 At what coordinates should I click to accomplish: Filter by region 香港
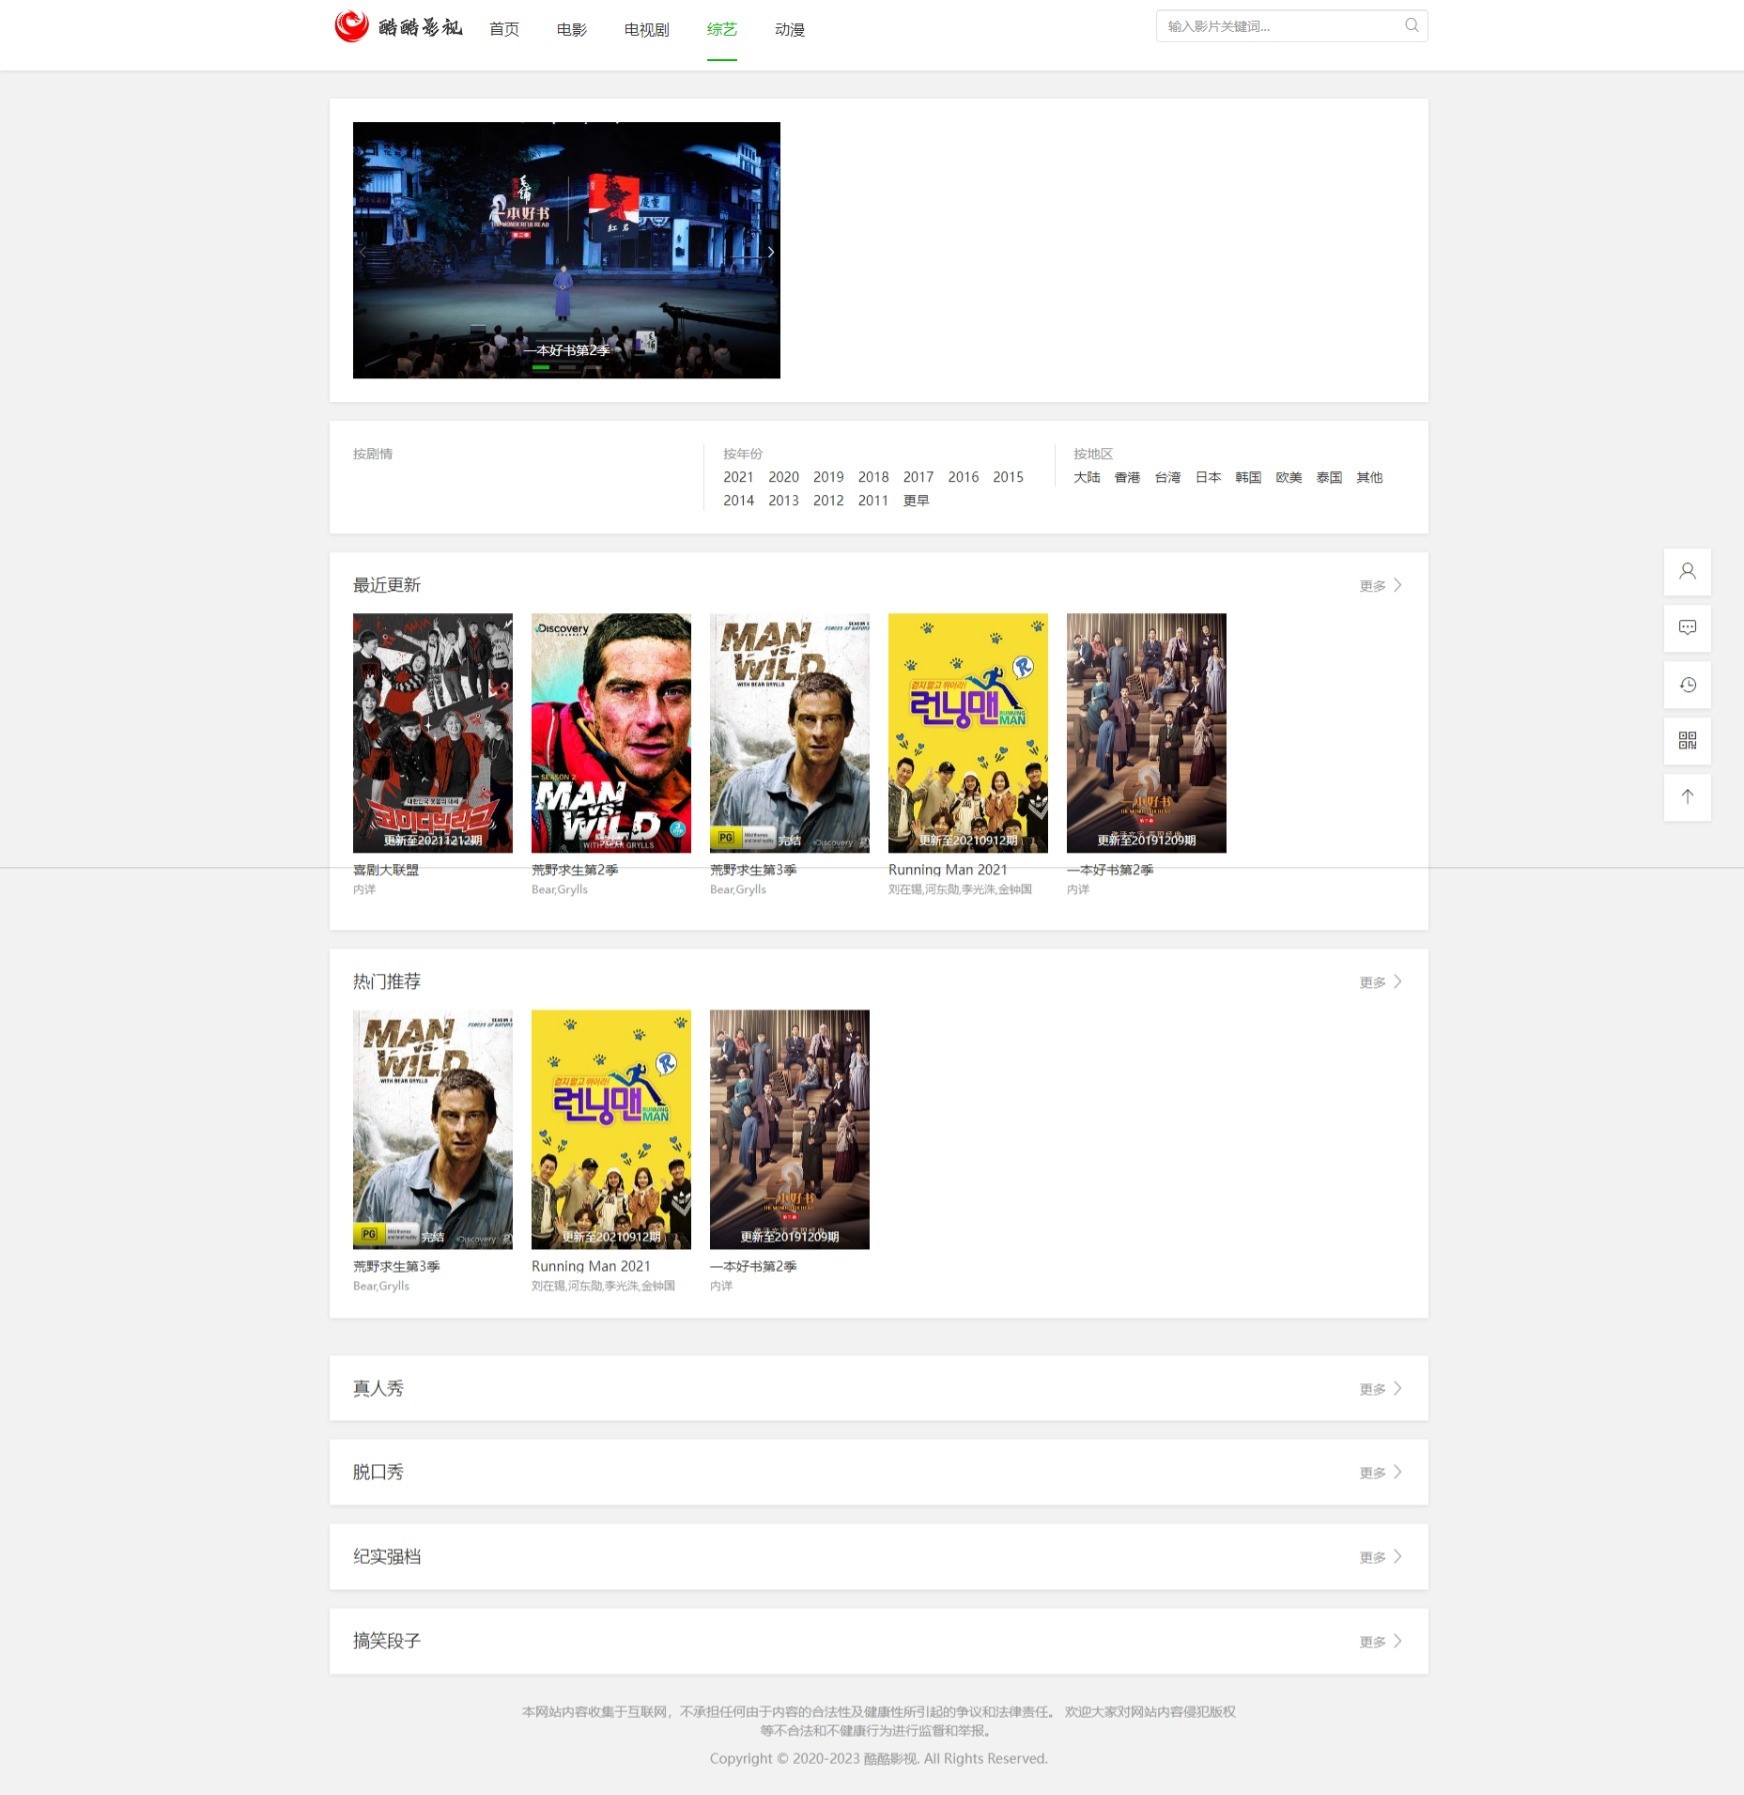pos(1127,478)
